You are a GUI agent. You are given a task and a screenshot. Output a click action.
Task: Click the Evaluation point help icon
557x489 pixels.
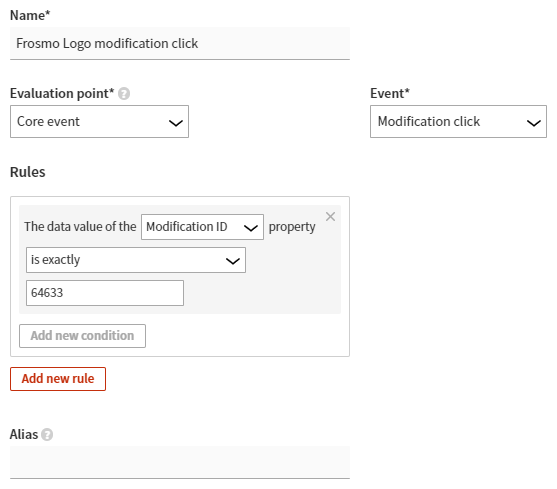(124, 94)
